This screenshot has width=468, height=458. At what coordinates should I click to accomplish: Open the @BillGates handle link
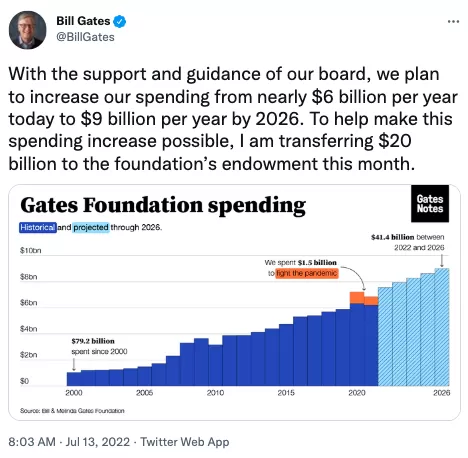click(x=85, y=37)
